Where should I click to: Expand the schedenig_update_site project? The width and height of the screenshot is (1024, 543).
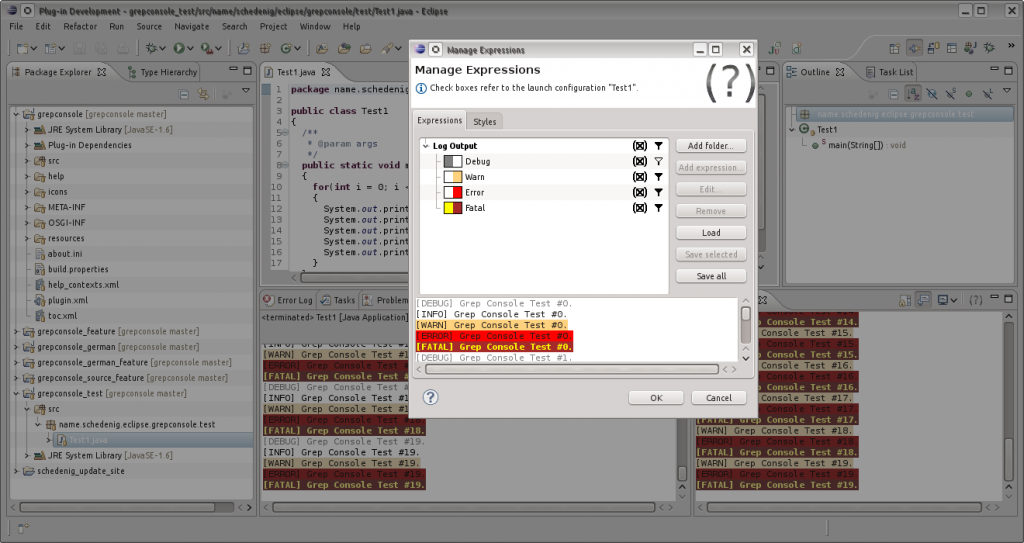pyautogui.click(x=16, y=470)
